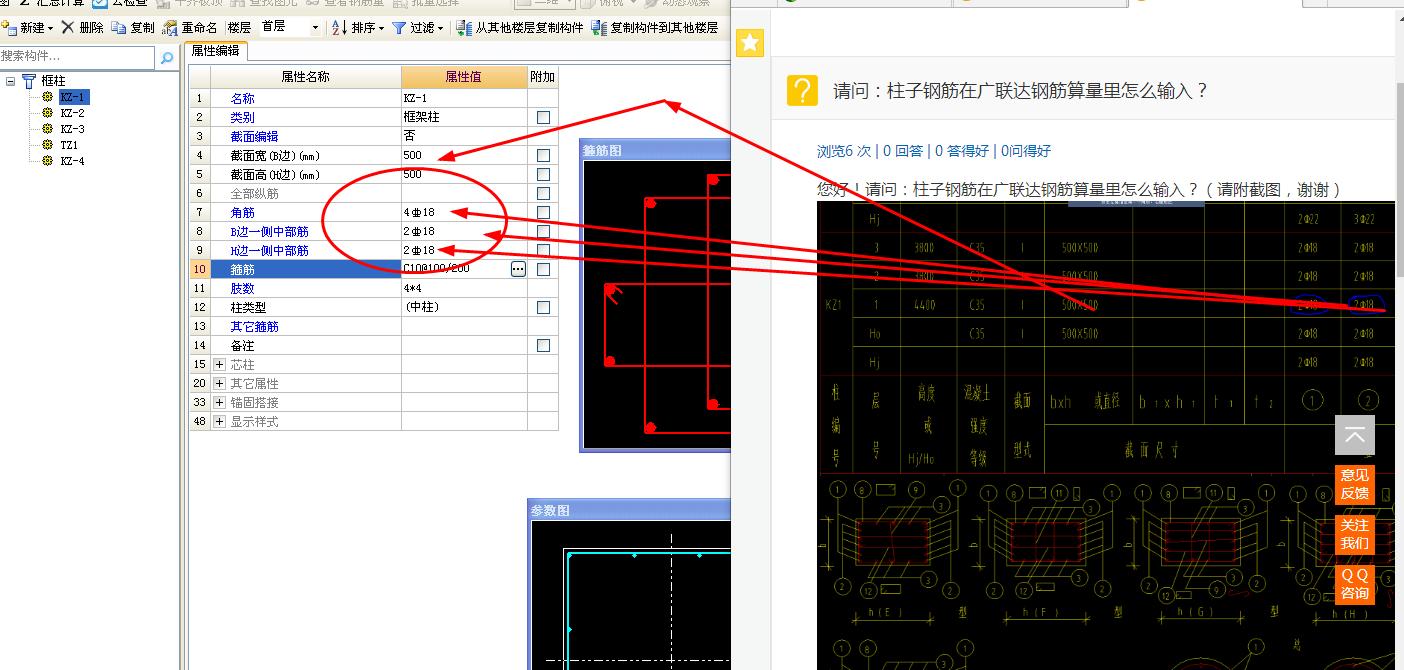The image size is (1404, 670).
Task: Click the magnifier search icon beside 搜索构件
Action: point(167,58)
